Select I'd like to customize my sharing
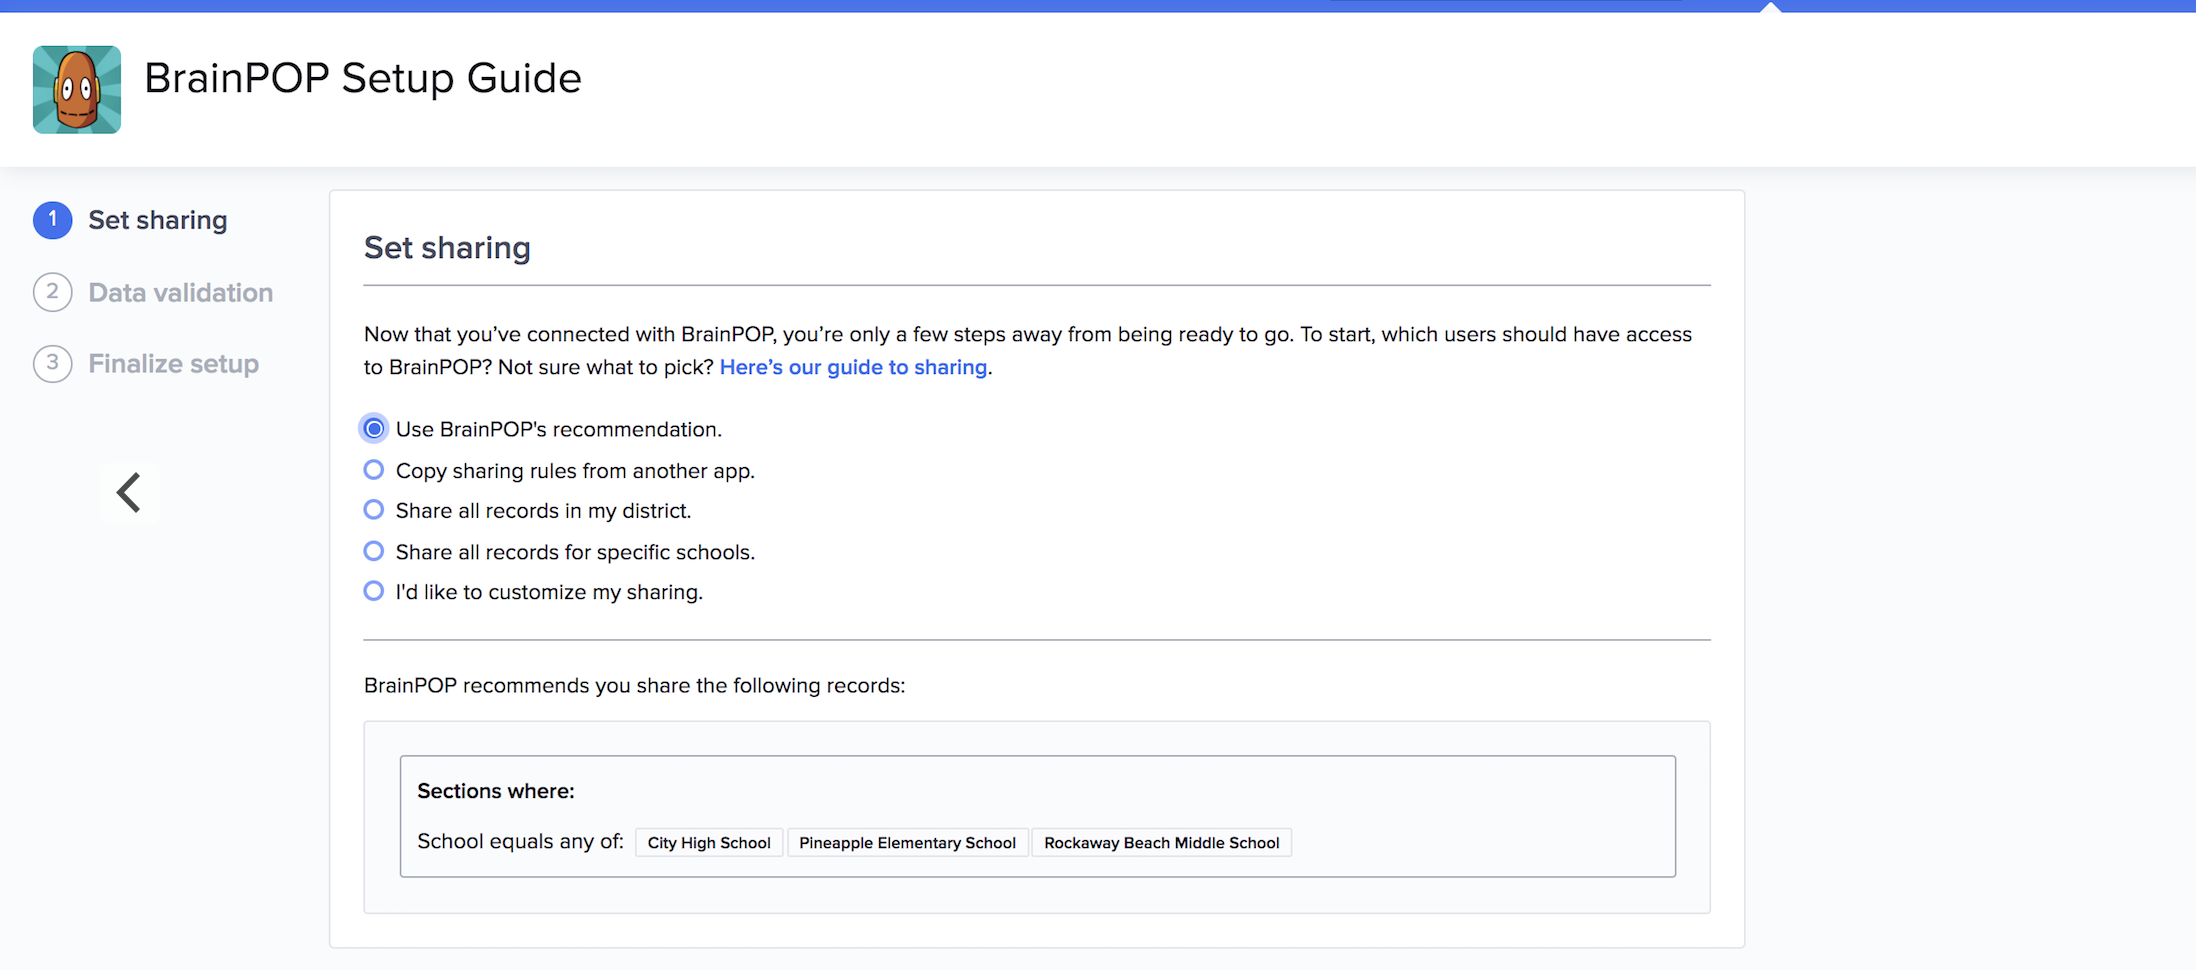Screen dimensions: 2196x970 [x=374, y=591]
